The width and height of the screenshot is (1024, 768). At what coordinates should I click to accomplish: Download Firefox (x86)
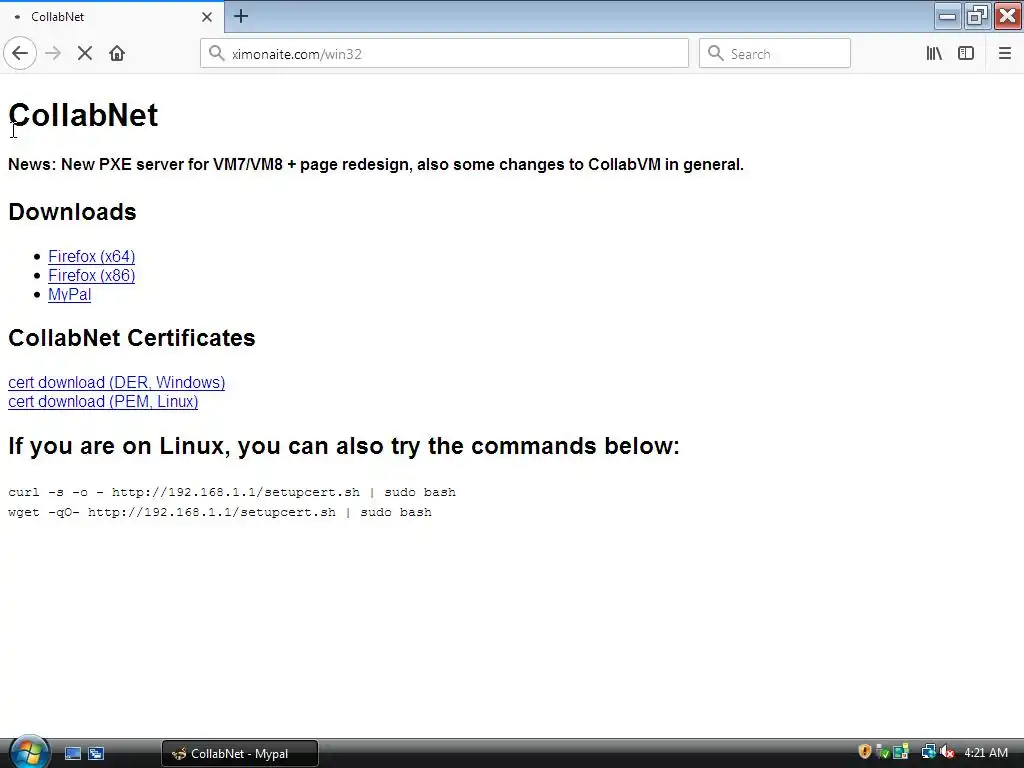(x=91, y=276)
